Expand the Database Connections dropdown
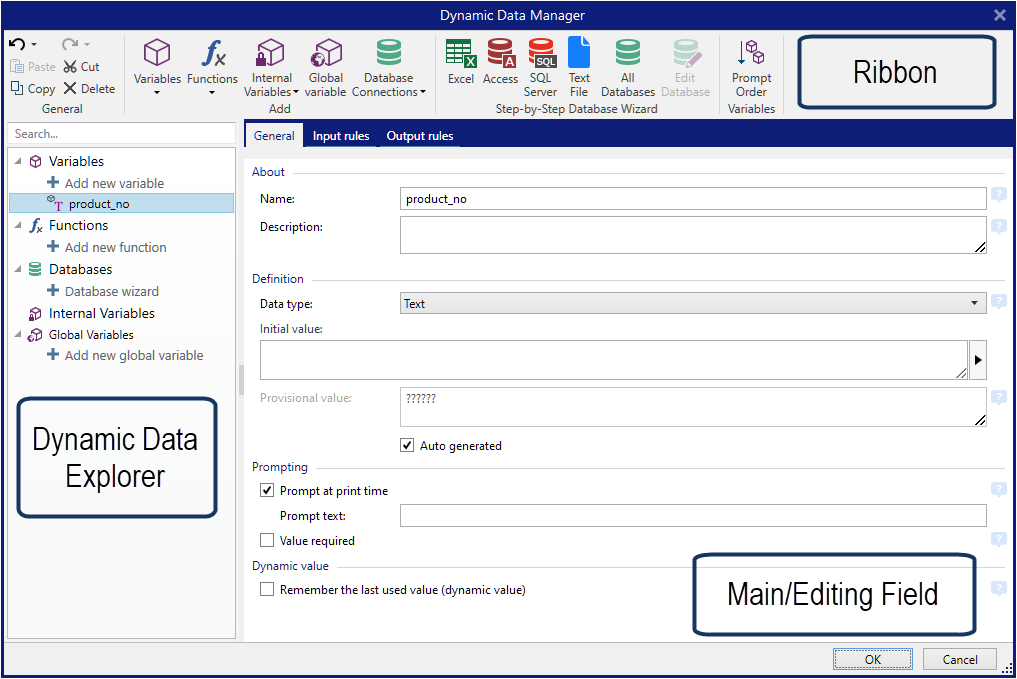Image resolution: width=1017 pixels, height=679 pixels. [x=389, y=70]
